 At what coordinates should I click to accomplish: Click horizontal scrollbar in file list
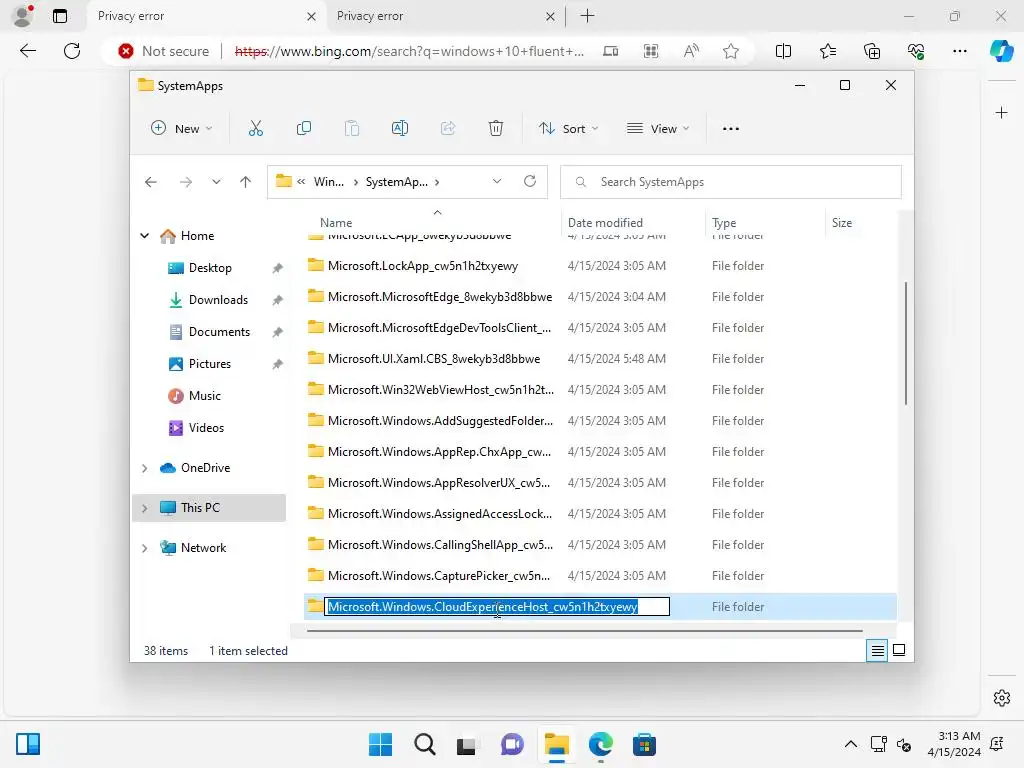click(584, 631)
